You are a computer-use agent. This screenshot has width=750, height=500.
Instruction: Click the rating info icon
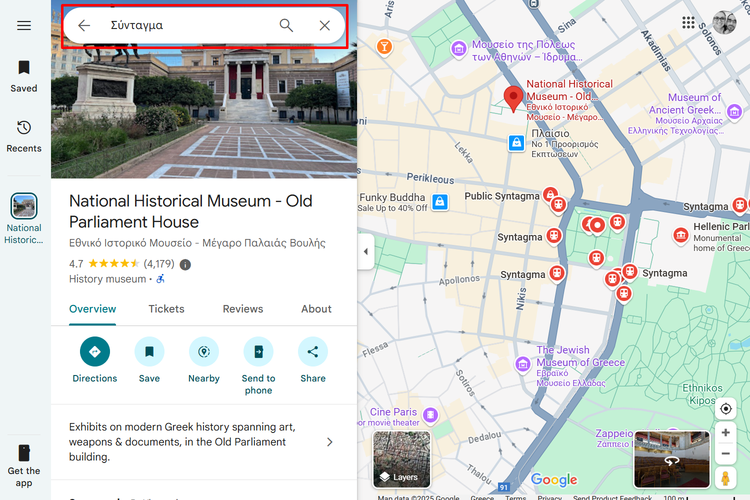[186, 264]
